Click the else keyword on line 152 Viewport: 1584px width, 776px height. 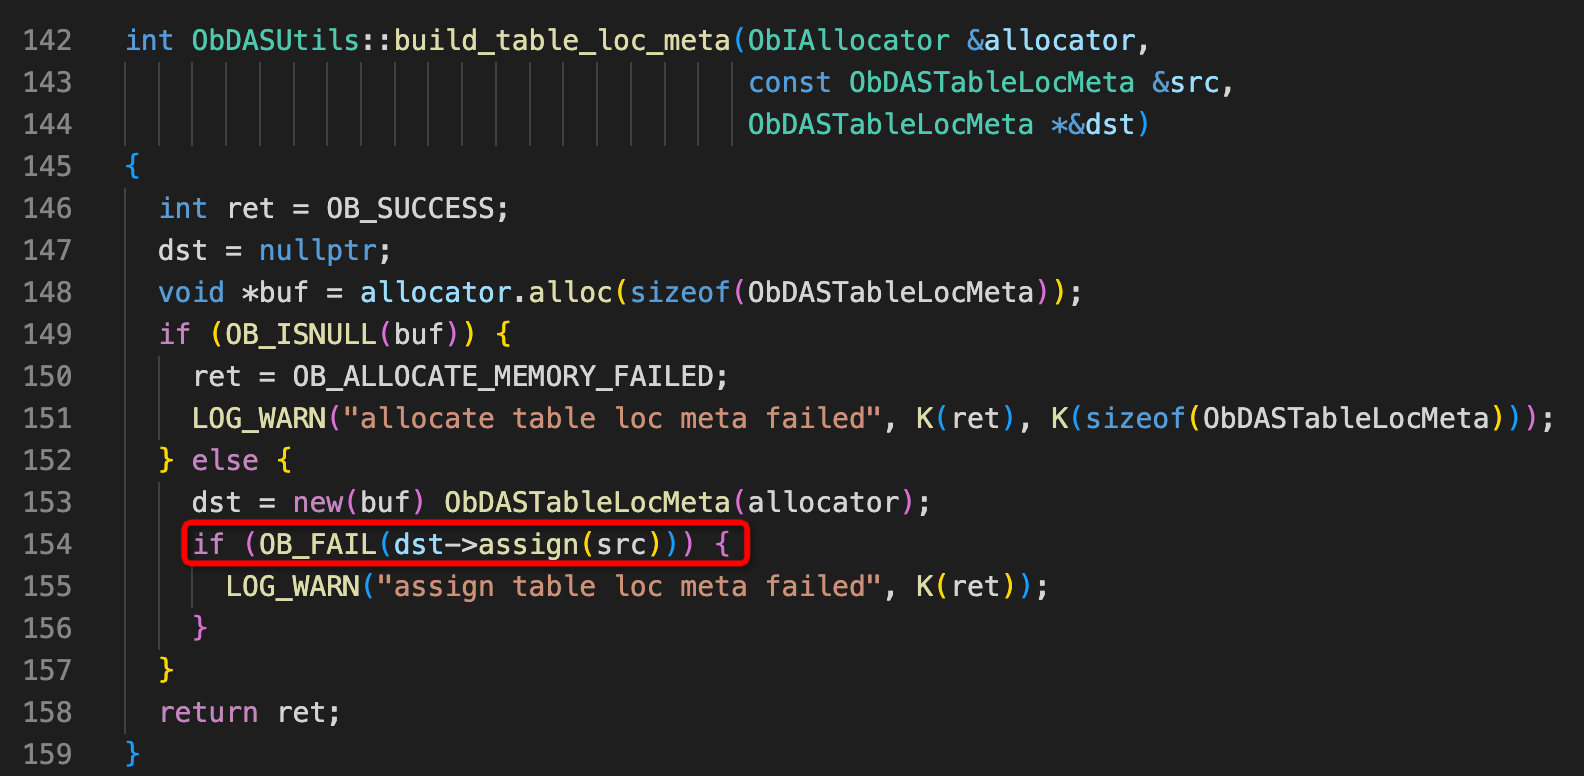point(225,460)
